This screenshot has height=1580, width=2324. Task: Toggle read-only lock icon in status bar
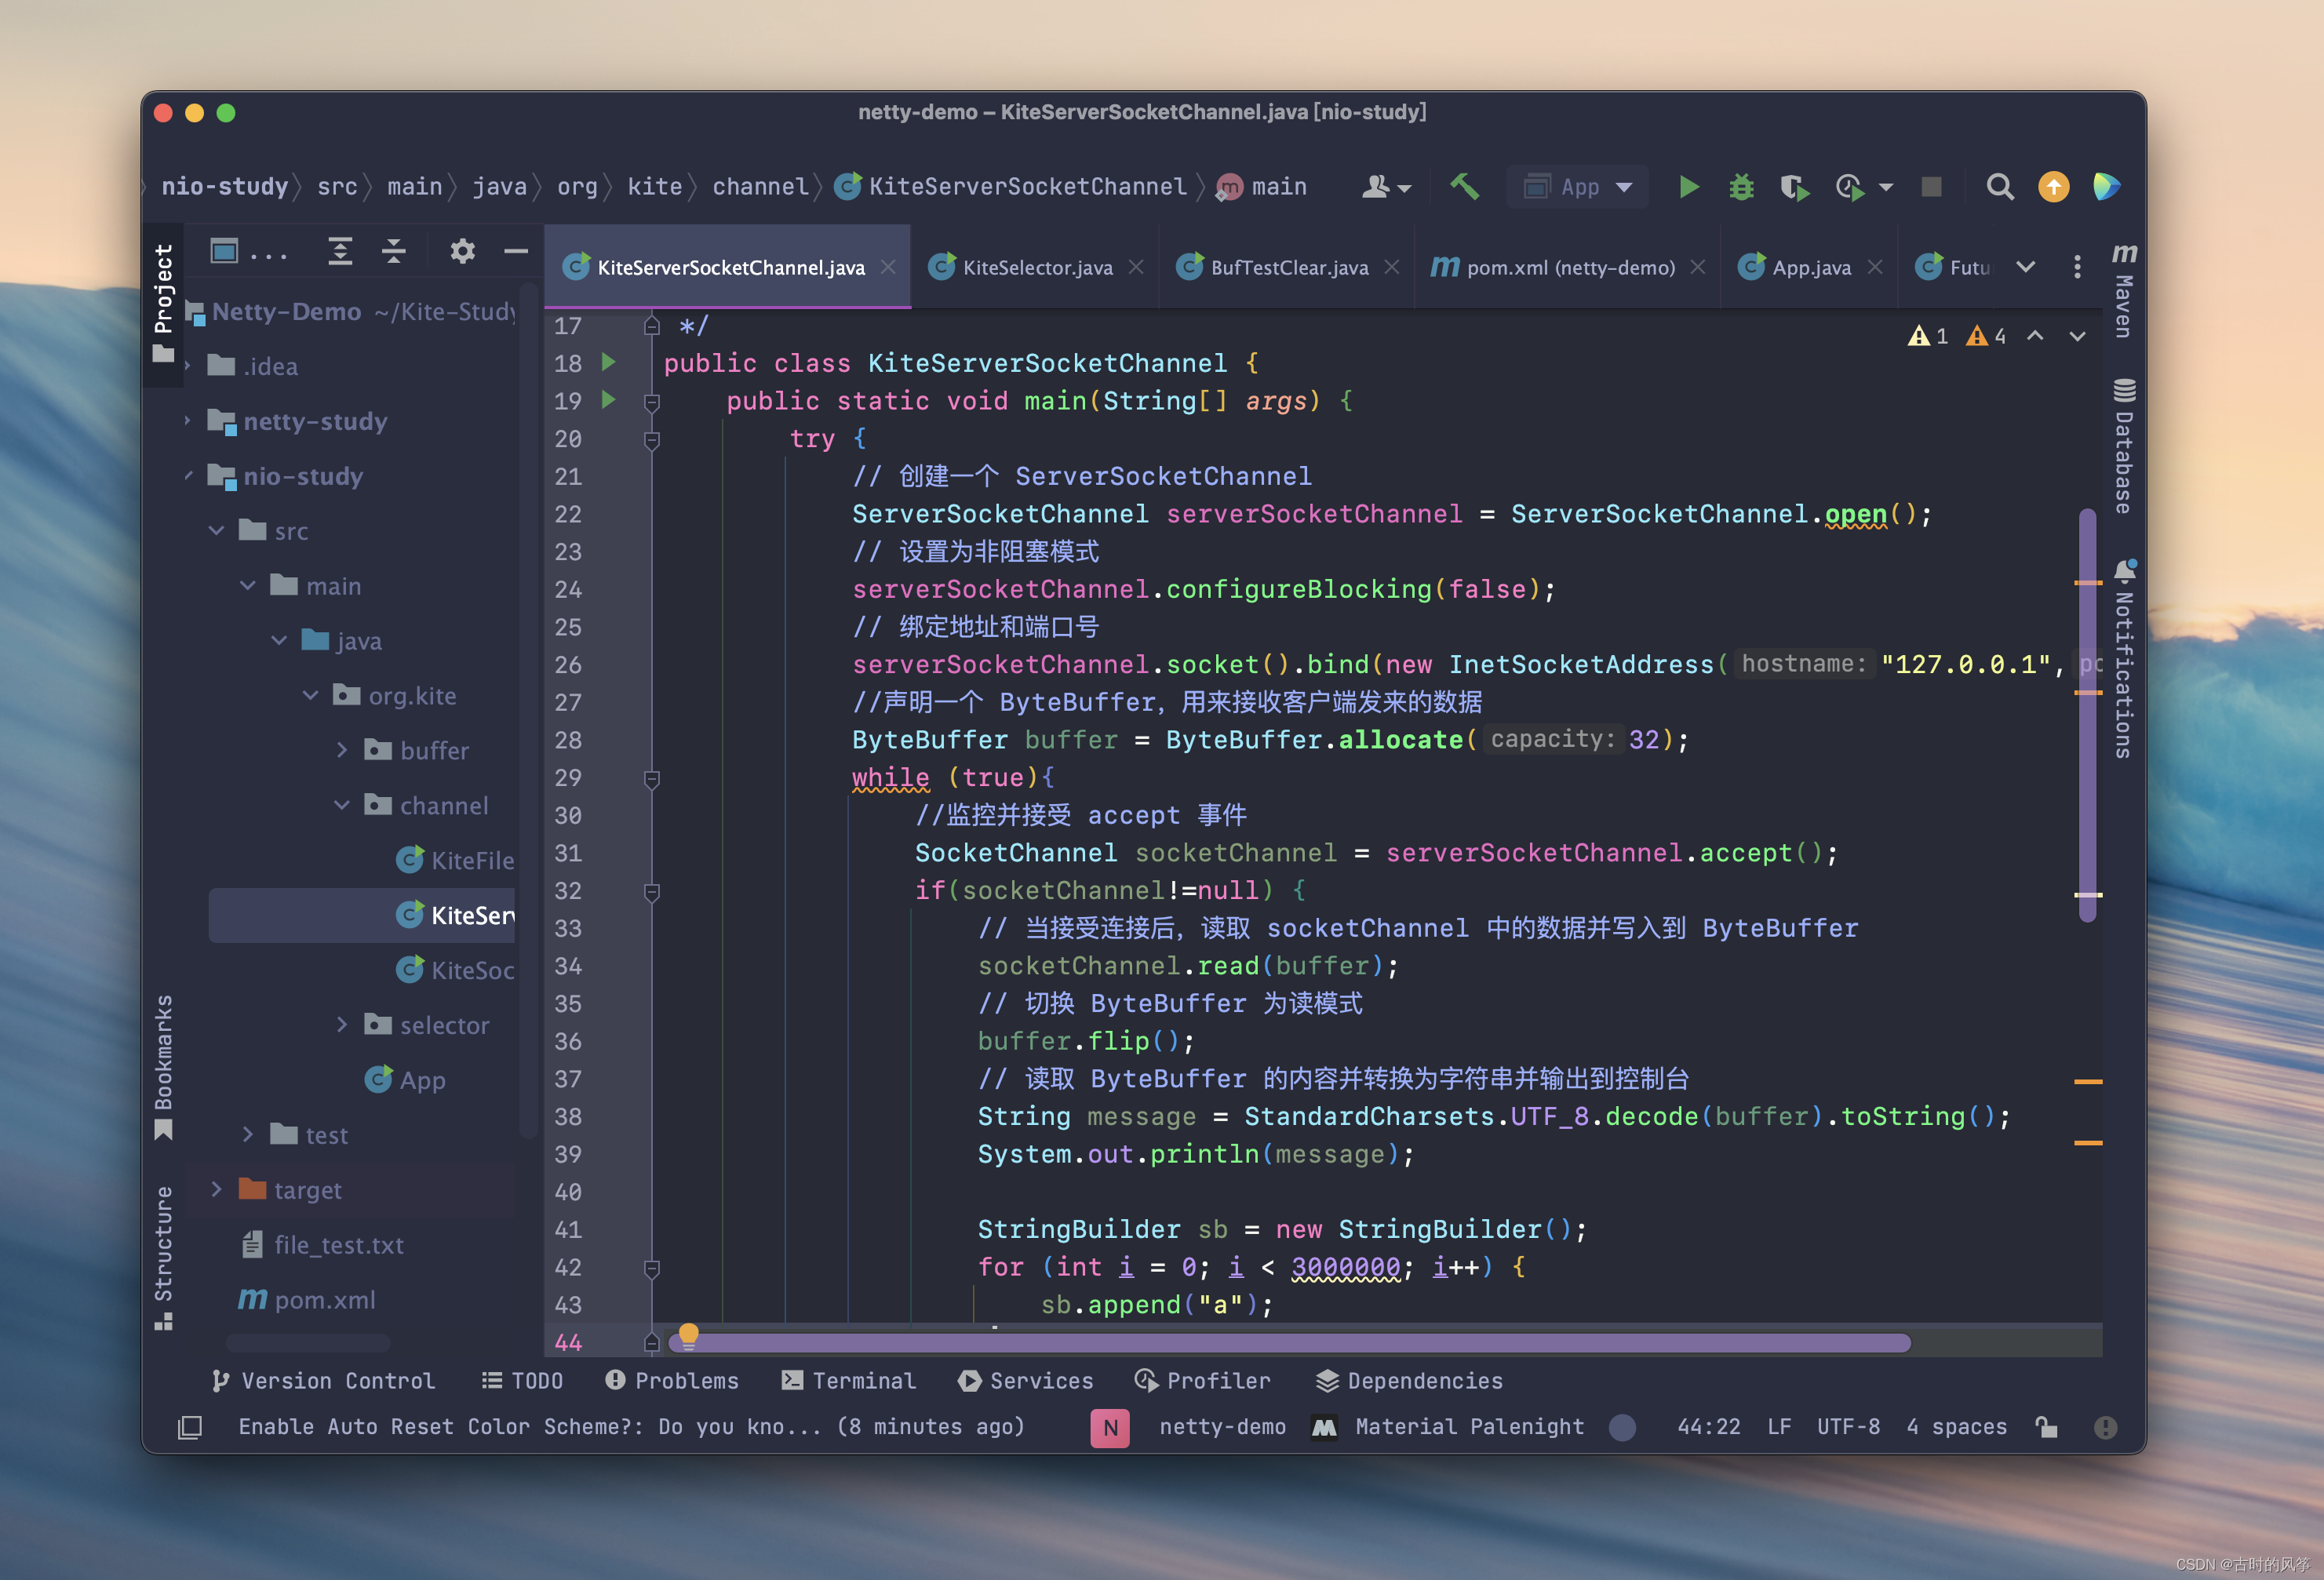click(x=2046, y=1427)
